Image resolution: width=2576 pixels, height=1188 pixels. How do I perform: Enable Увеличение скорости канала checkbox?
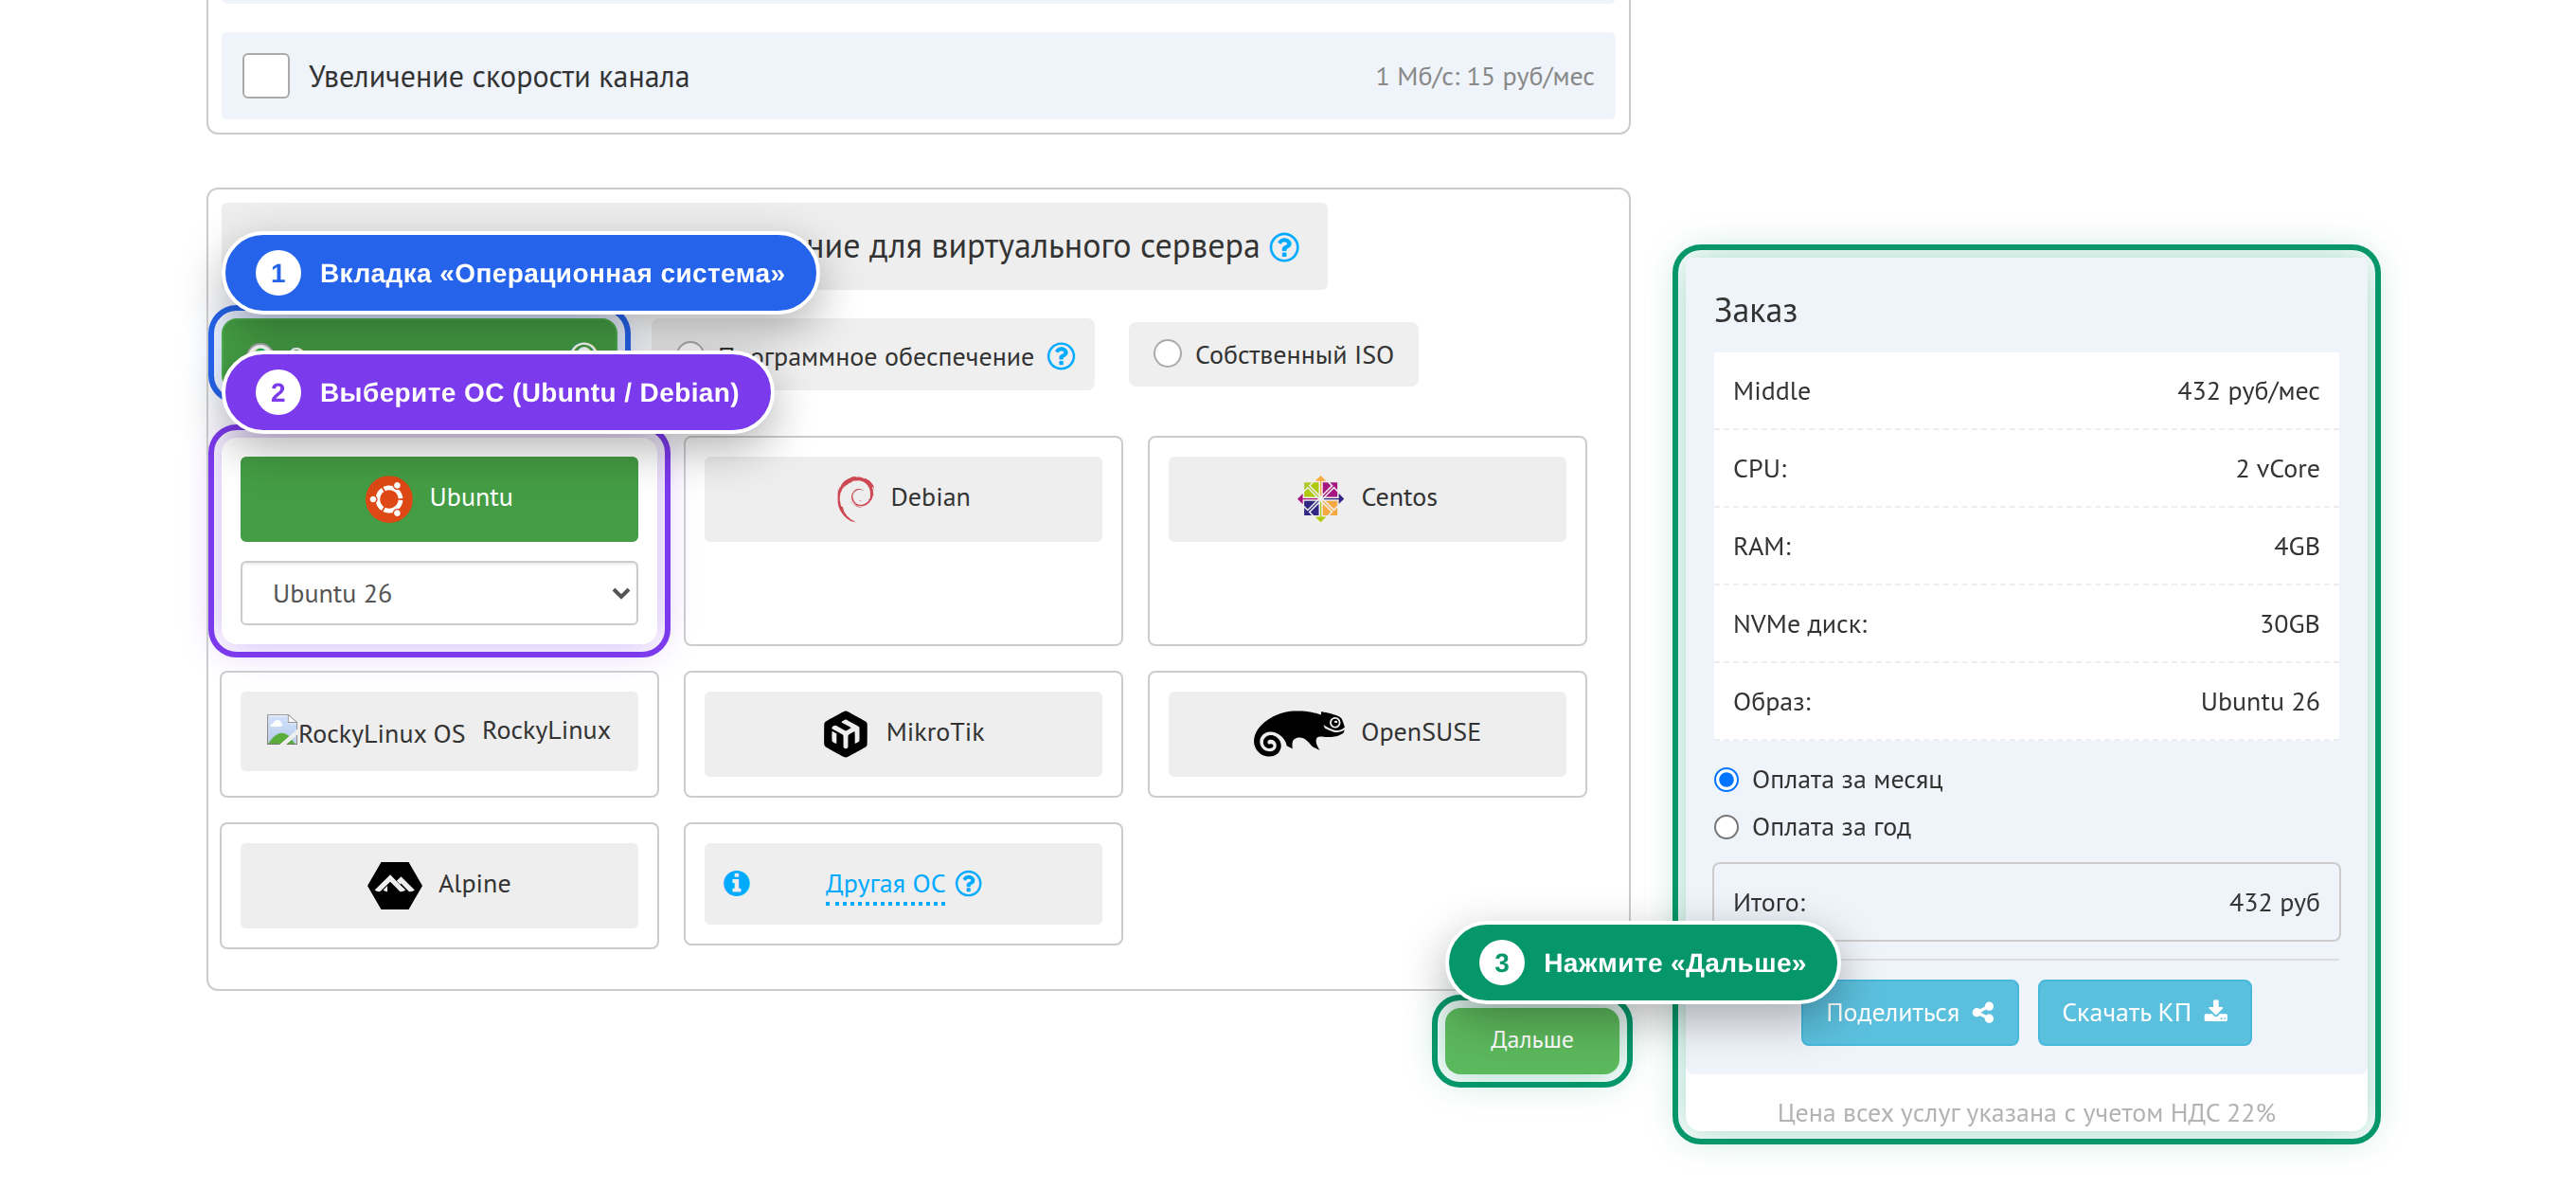(266, 76)
